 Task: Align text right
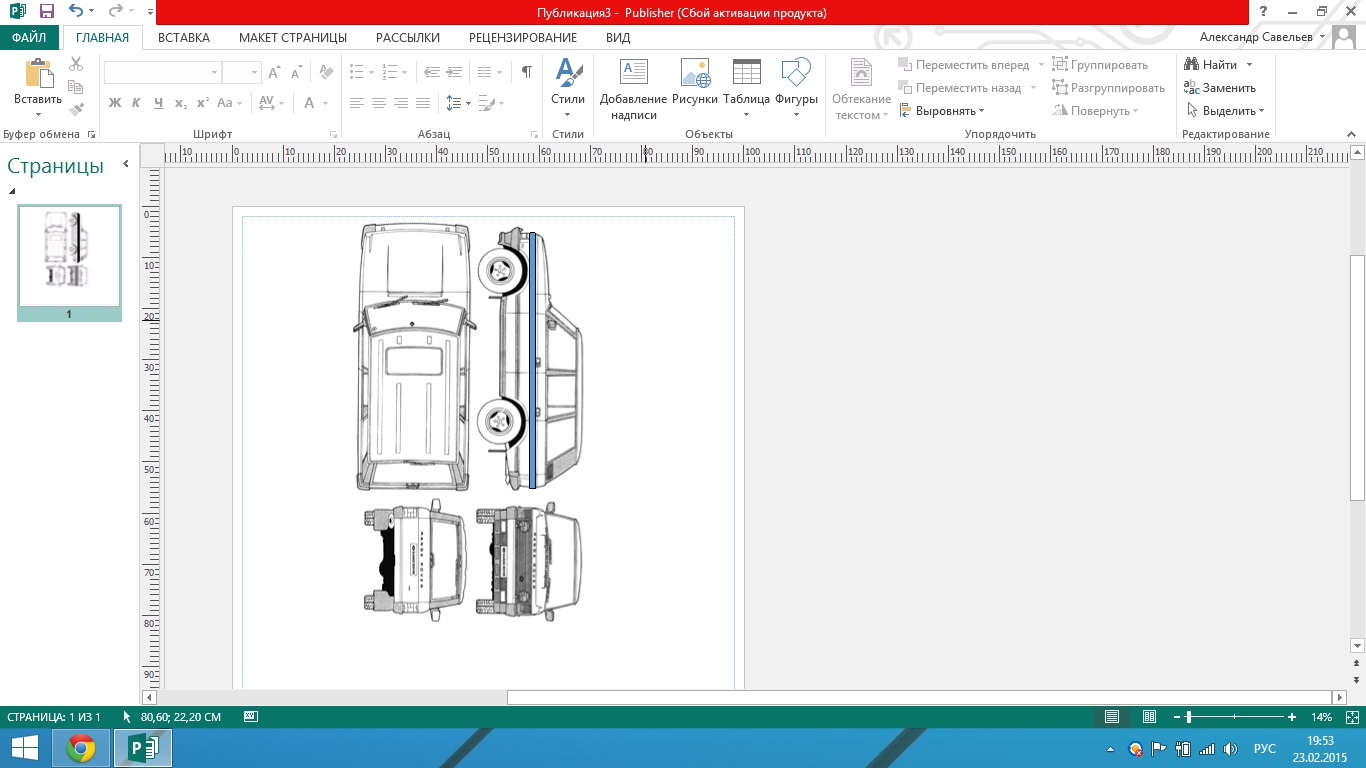pyautogui.click(x=401, y=103)
